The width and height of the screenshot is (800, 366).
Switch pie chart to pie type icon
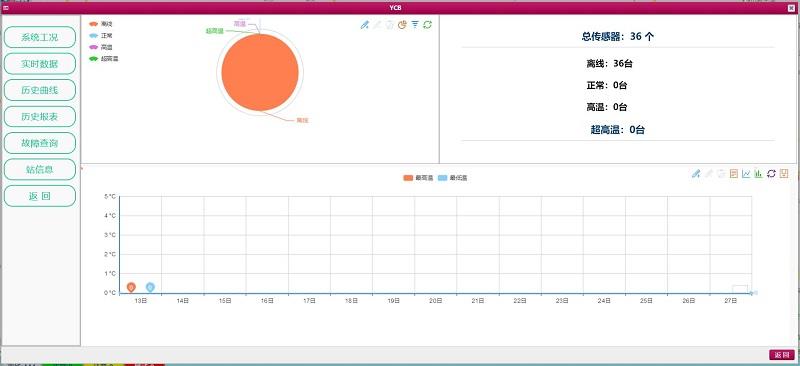pos(402,25)
